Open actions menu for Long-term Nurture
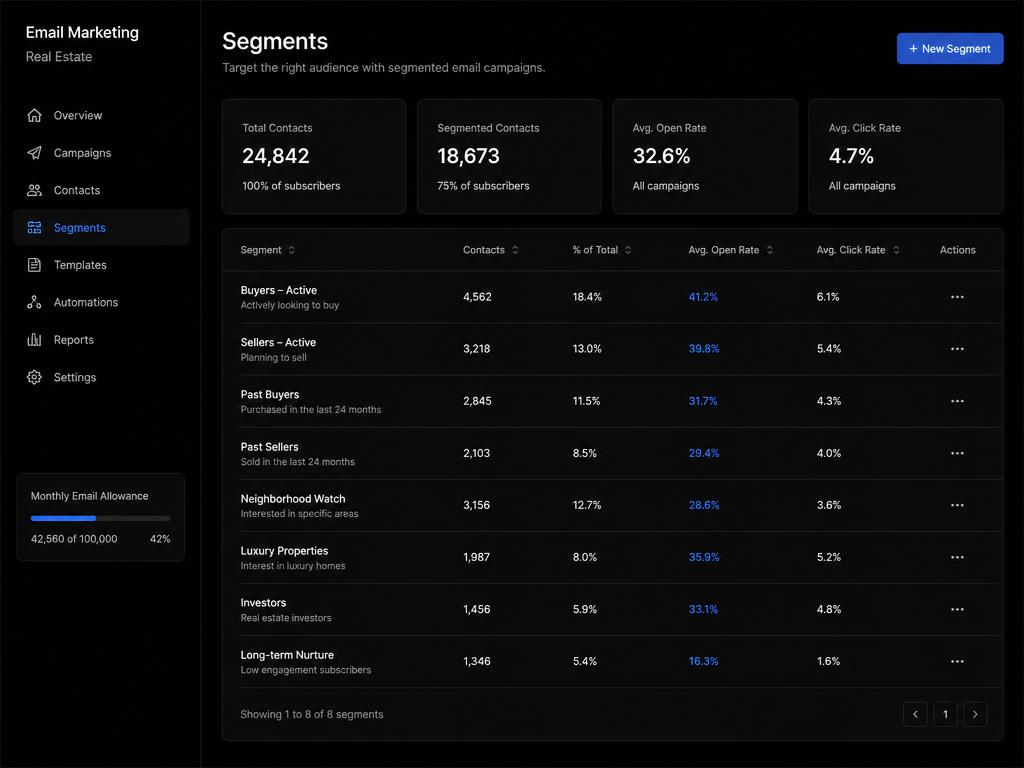 pos(957,661)
